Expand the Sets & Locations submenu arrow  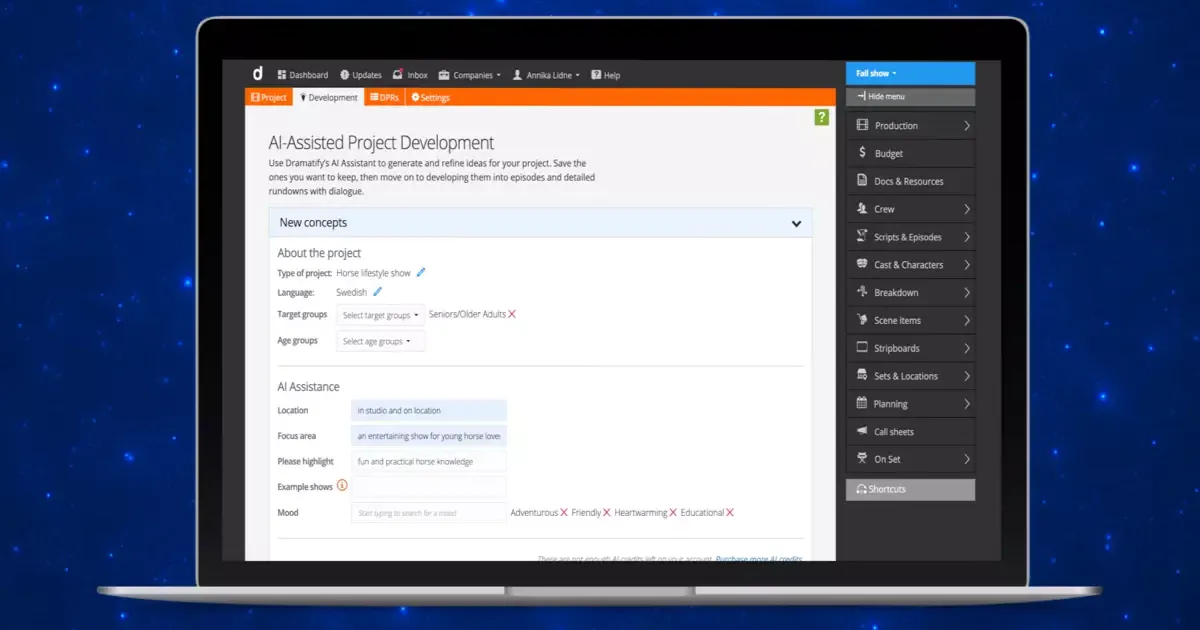click(x=967, y=376)
